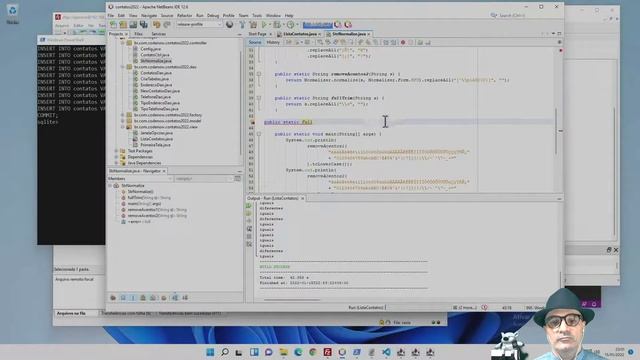Image resolution: width=640 pixels, height=360 pixels.
Task: Switch to the Files tab
Action: 138,34
